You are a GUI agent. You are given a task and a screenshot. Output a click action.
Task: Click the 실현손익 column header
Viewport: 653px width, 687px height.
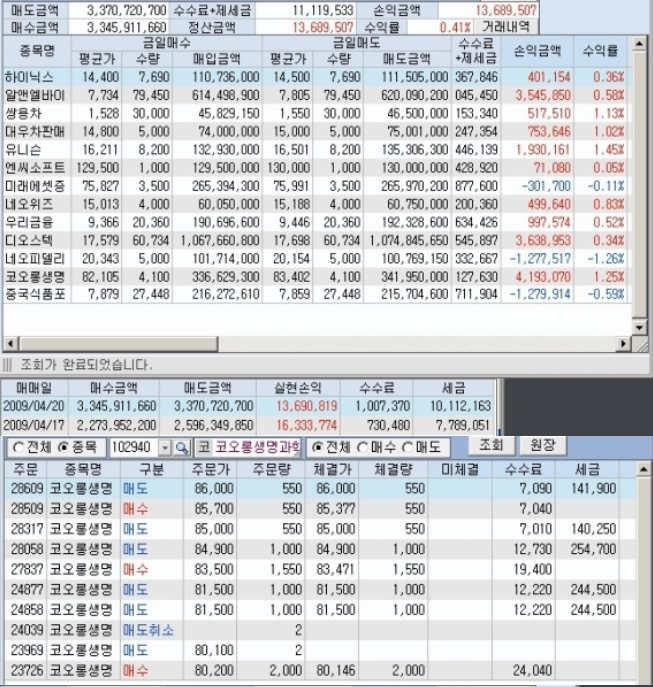[x=298, y=388]
